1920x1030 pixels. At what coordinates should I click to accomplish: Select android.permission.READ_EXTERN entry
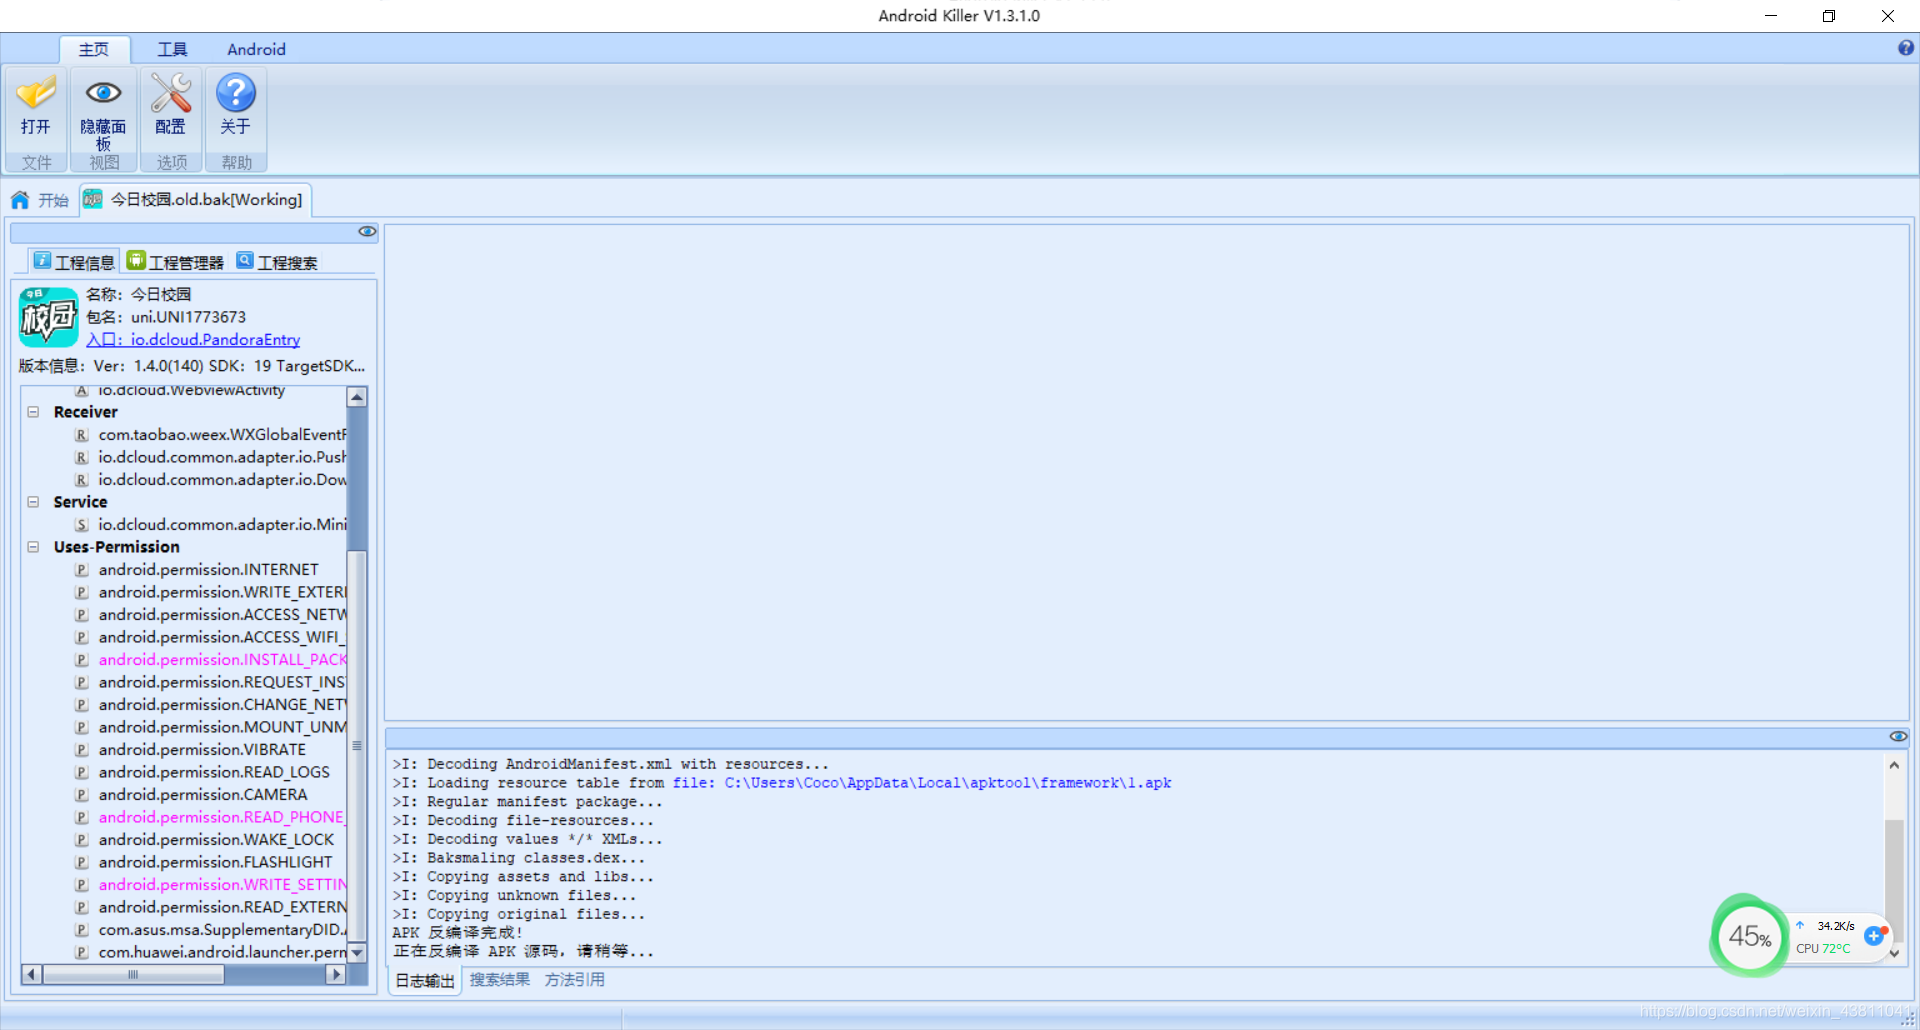(223, 907)
